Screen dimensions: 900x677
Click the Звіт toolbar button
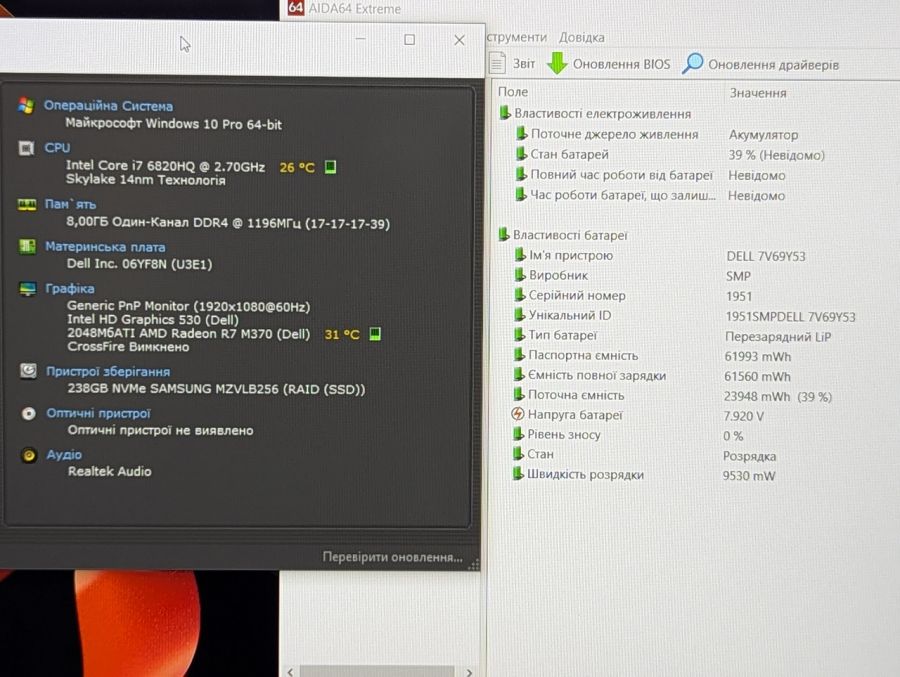click(x=513, y=63)
